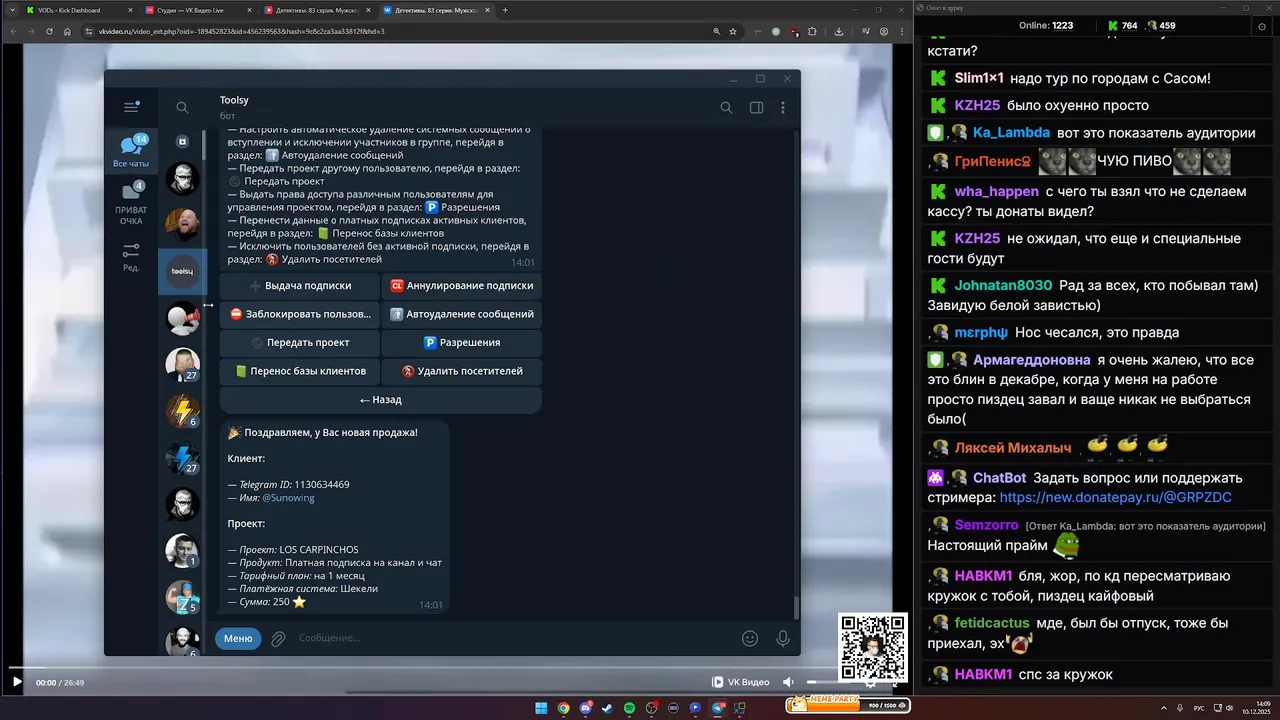
Task: Click the Заблокировать пользов... button
Action: click(300, 314)
